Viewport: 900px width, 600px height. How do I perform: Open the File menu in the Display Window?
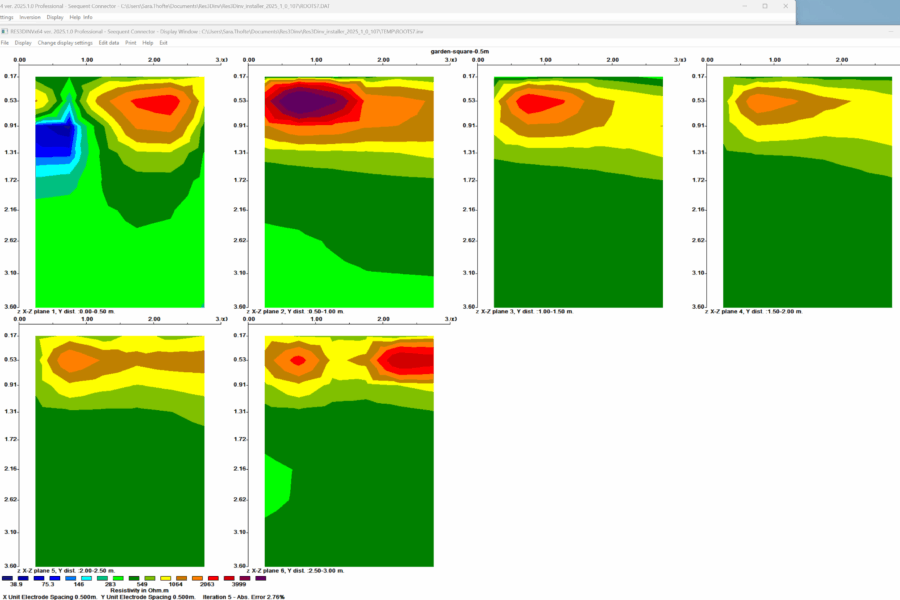coord(8,43)
